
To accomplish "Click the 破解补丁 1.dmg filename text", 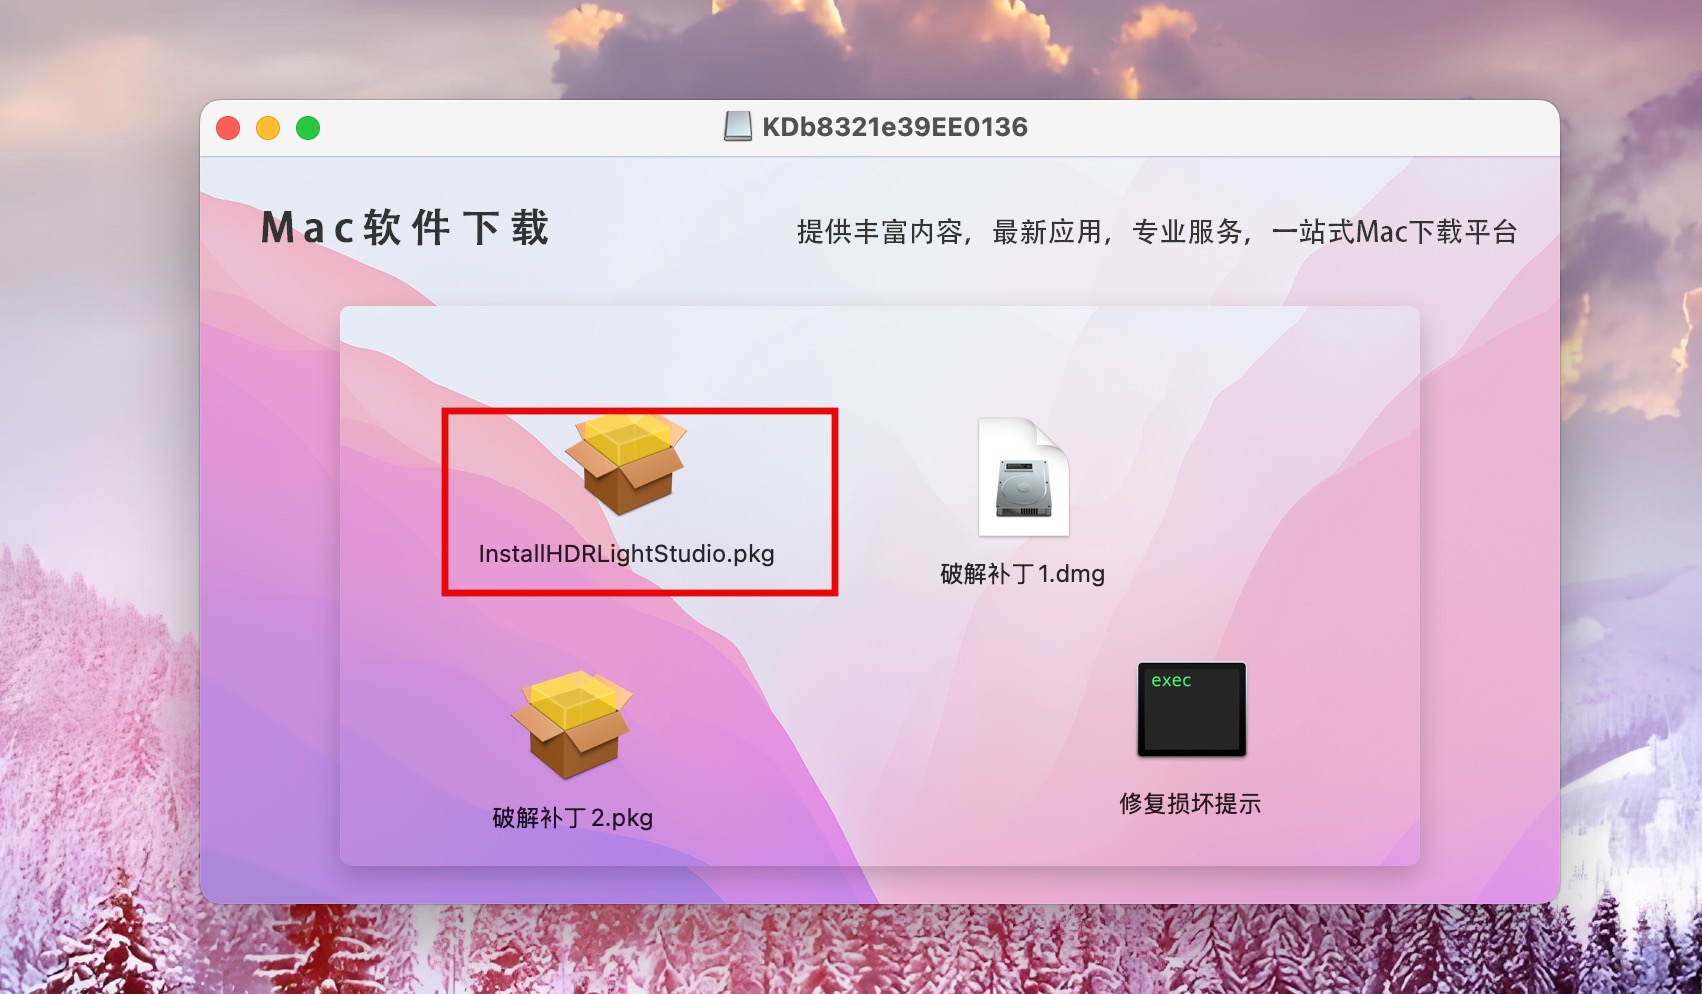I will pos(1022,574).
